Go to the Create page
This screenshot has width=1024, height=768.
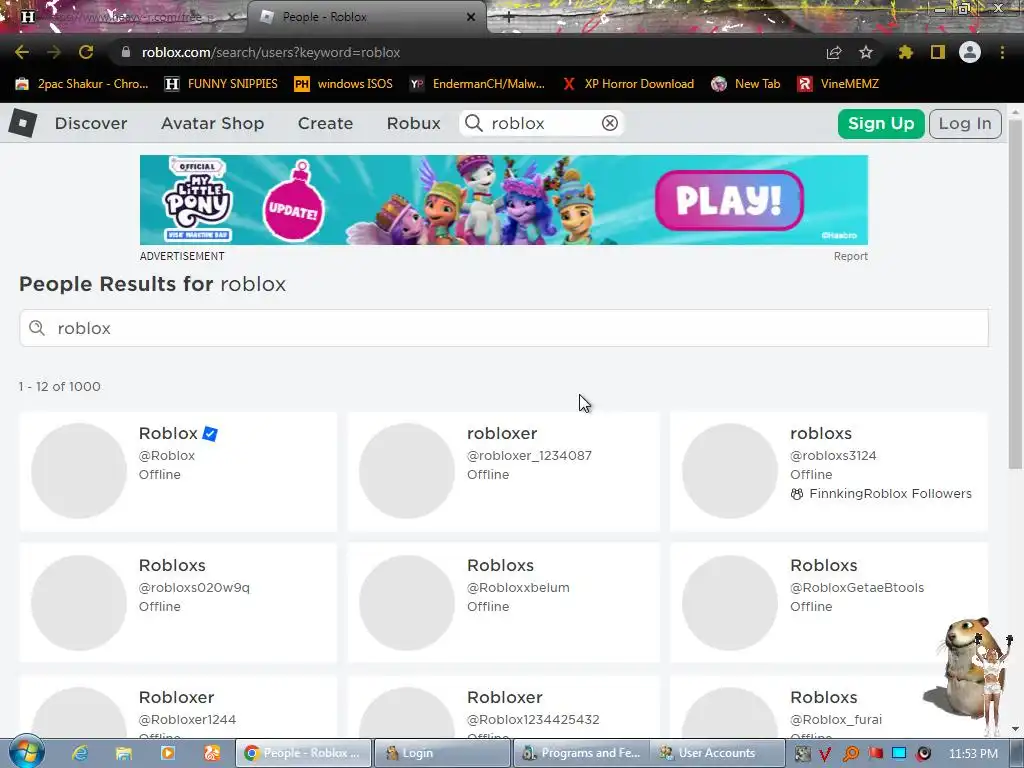(325, 123)
